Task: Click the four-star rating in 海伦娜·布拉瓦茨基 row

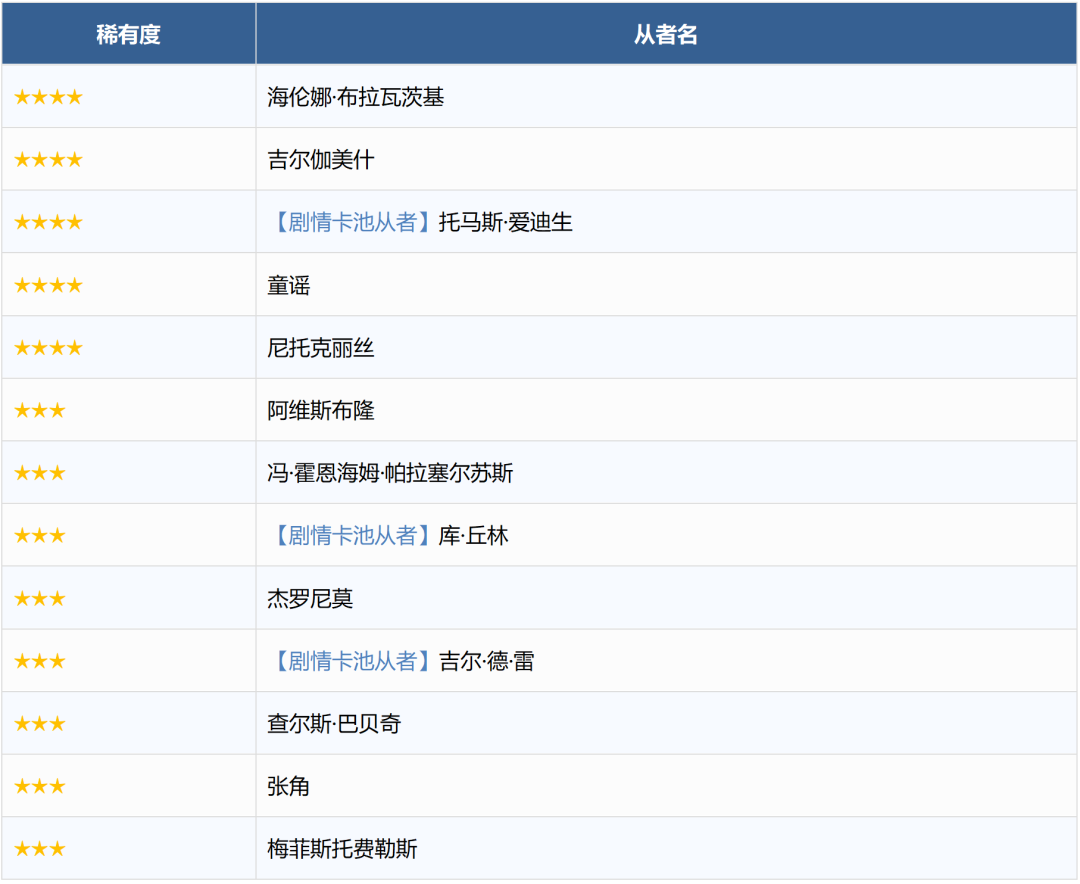Action: (48, 97)
